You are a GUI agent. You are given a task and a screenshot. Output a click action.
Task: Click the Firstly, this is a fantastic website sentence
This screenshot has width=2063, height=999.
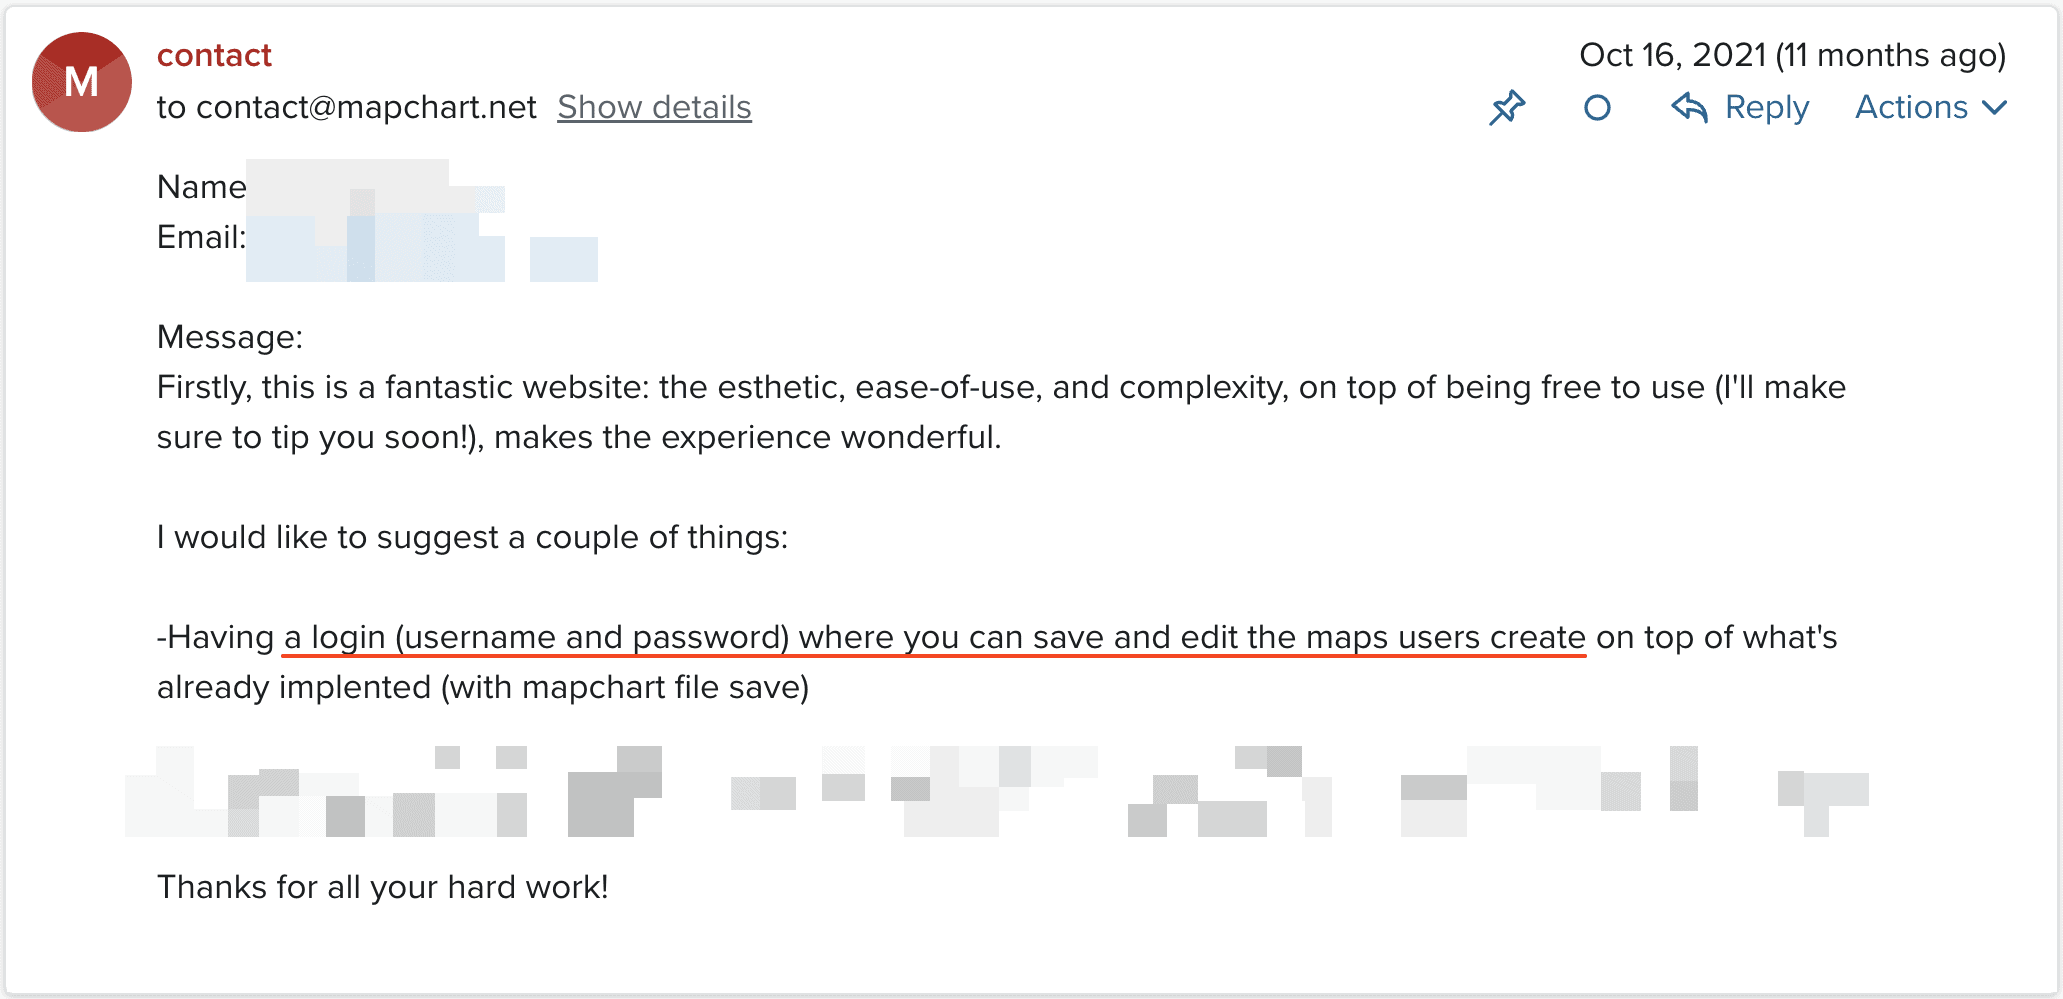[1001, 412]
